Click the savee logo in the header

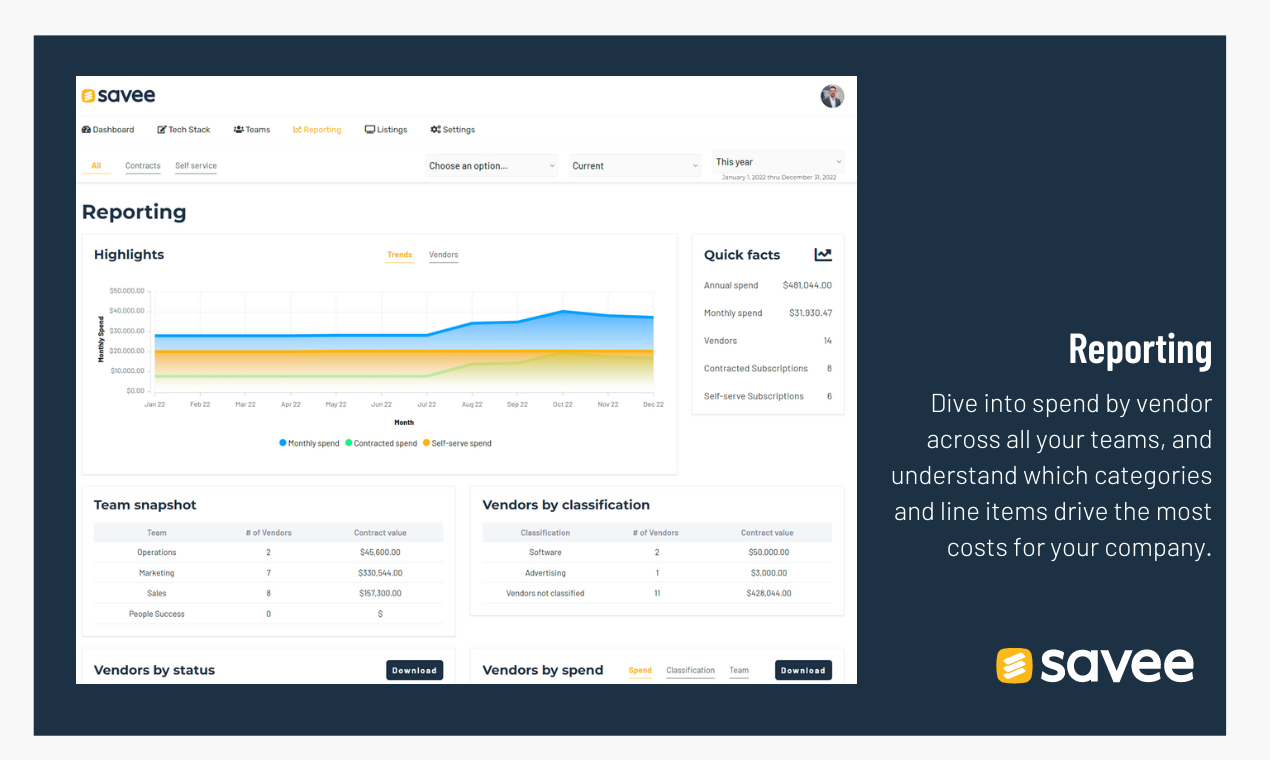pyautogui.click(x=118, y=96)
